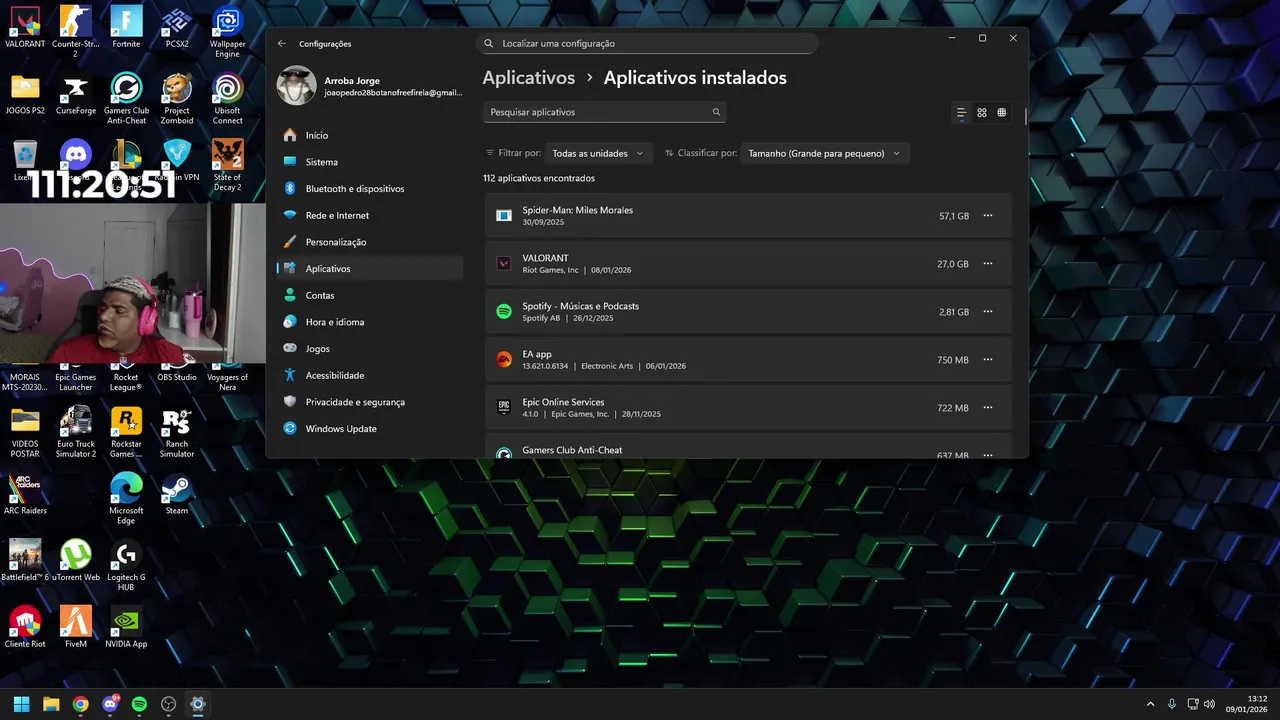Open Wallpaper Engine desktop shortcut
This screenshot has width=1280, height=720.
[x=228, y=32]
